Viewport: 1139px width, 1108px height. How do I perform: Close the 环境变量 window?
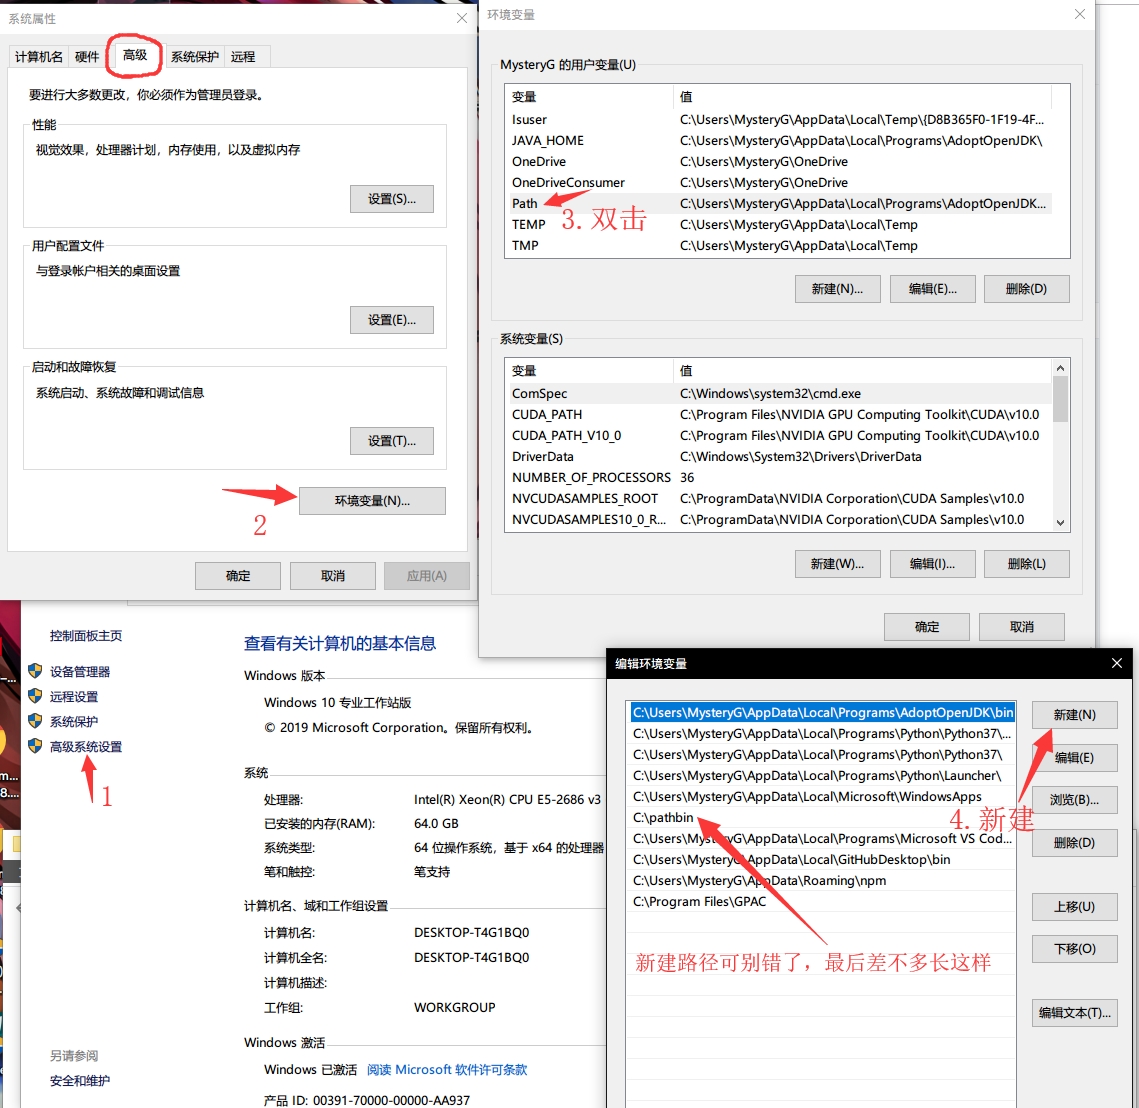pos(1079,15)
